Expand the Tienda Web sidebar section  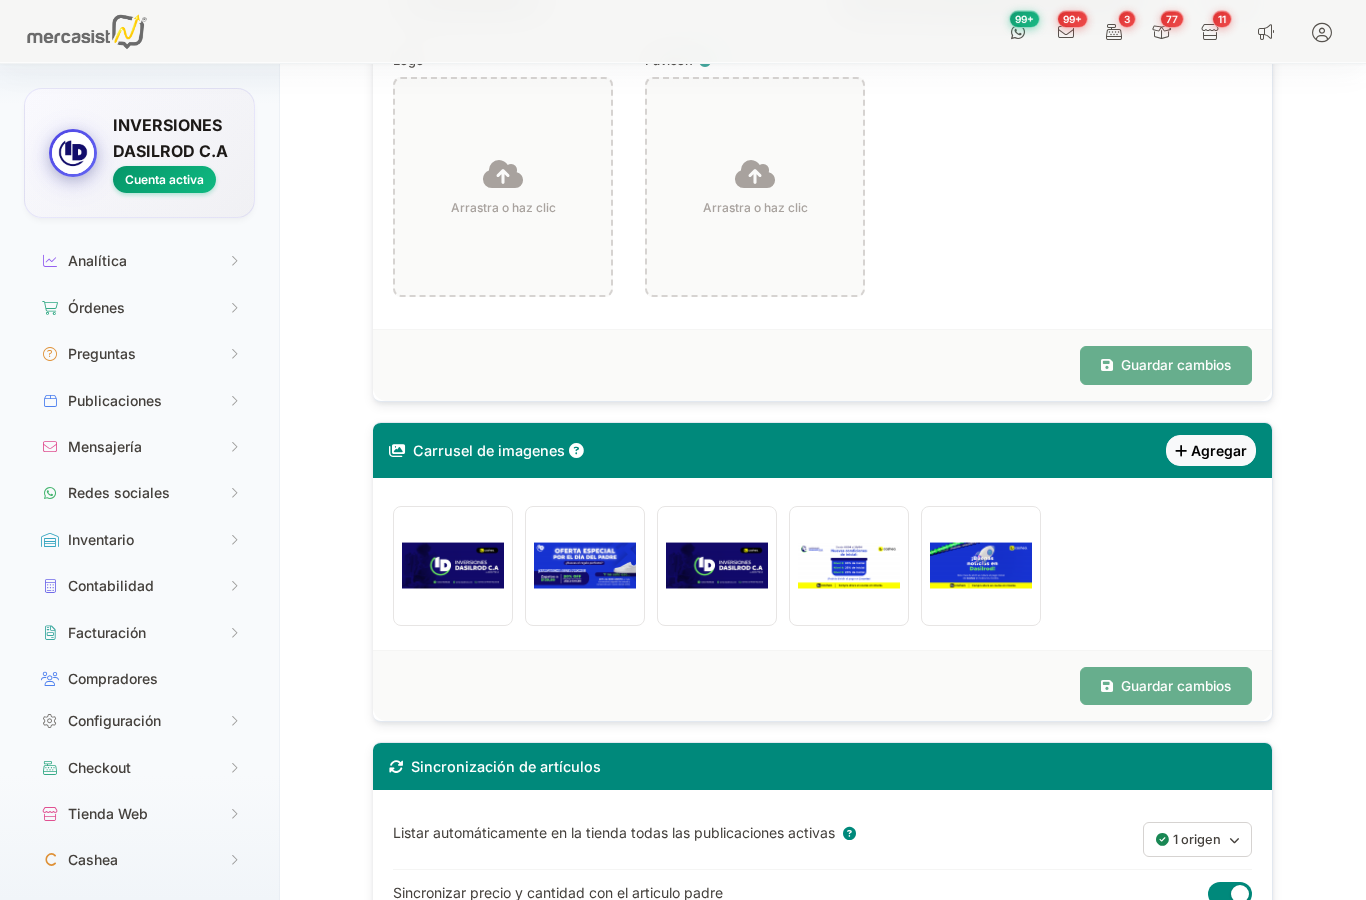[x=139, y=814]
